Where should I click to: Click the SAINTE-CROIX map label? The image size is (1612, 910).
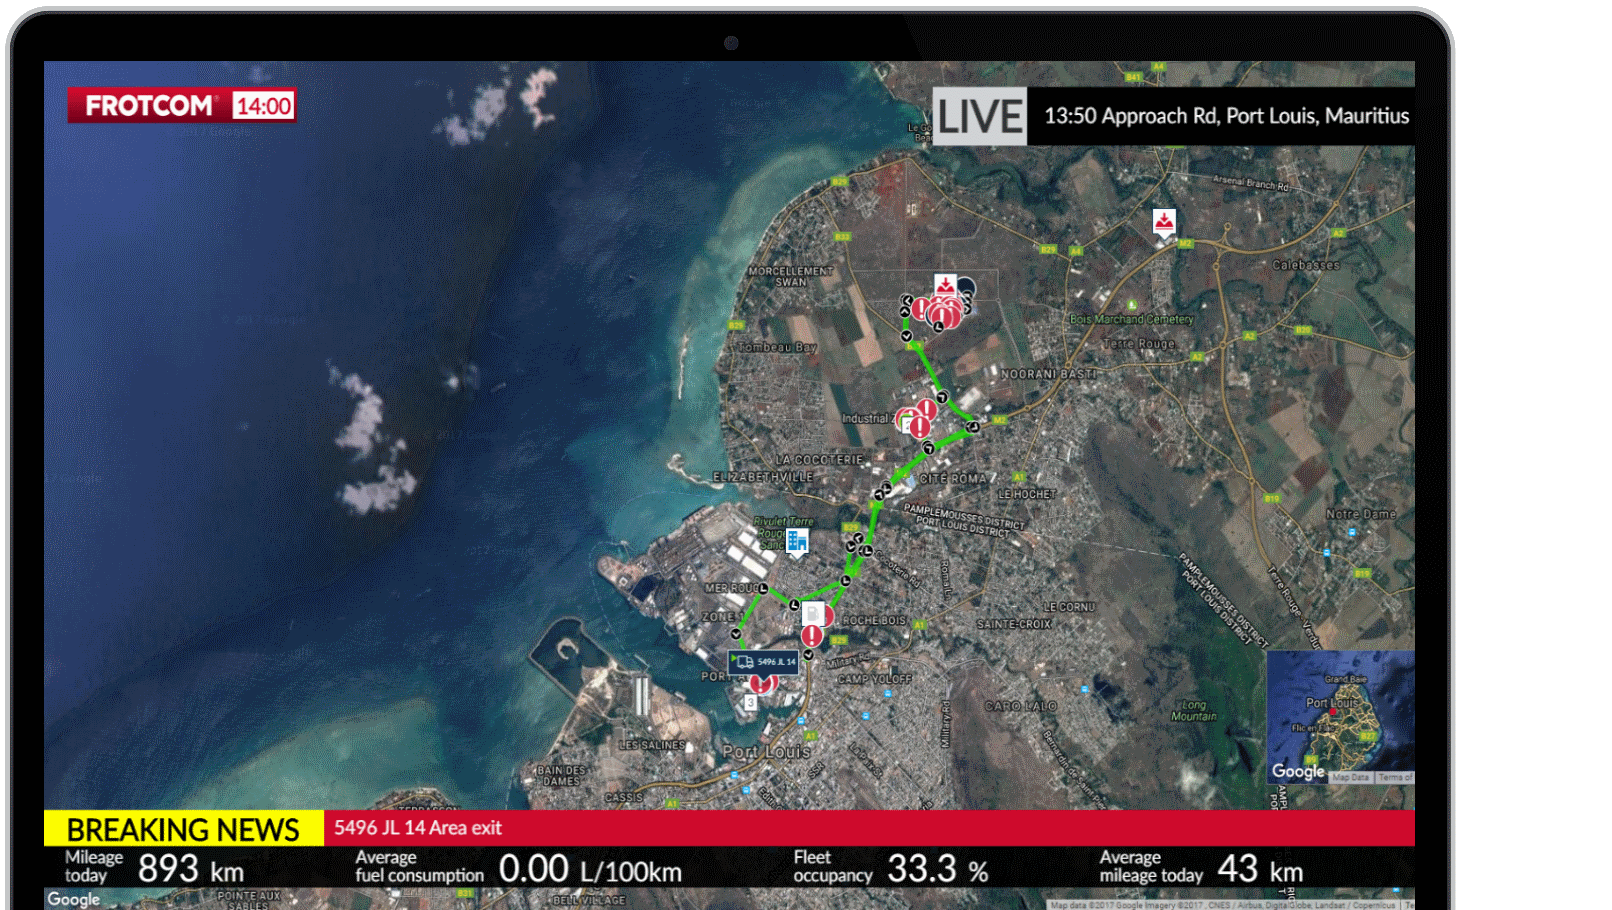tap(1014, 624)
